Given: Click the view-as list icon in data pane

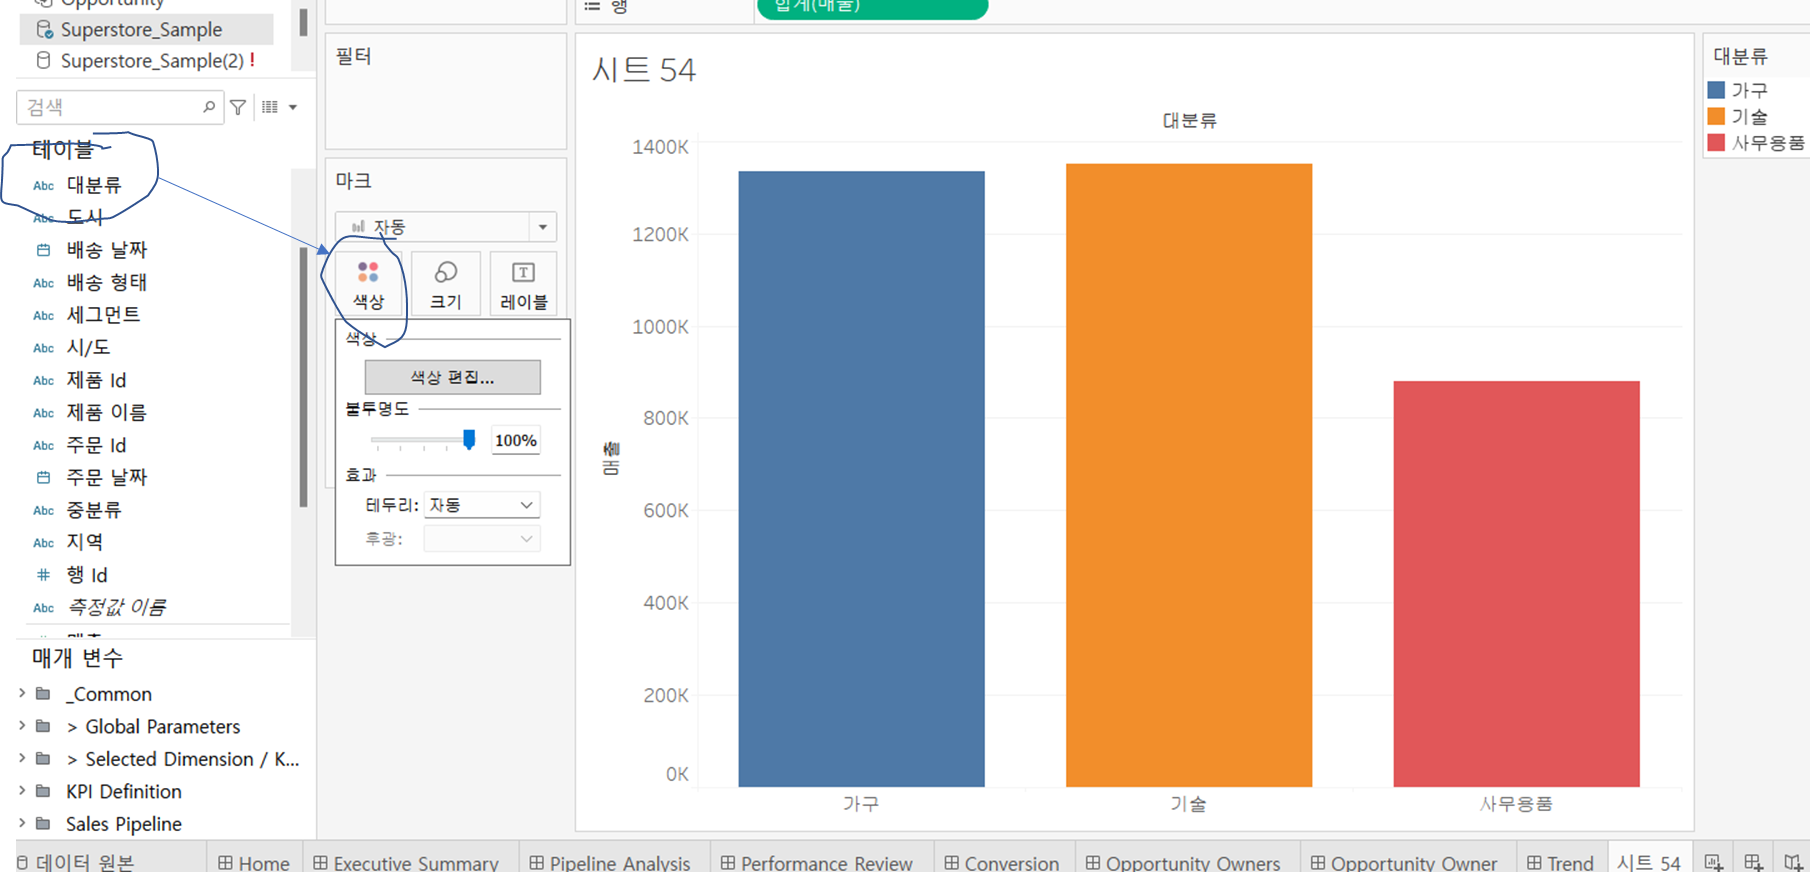Looking at the screenshot, I should coord(270,107).
